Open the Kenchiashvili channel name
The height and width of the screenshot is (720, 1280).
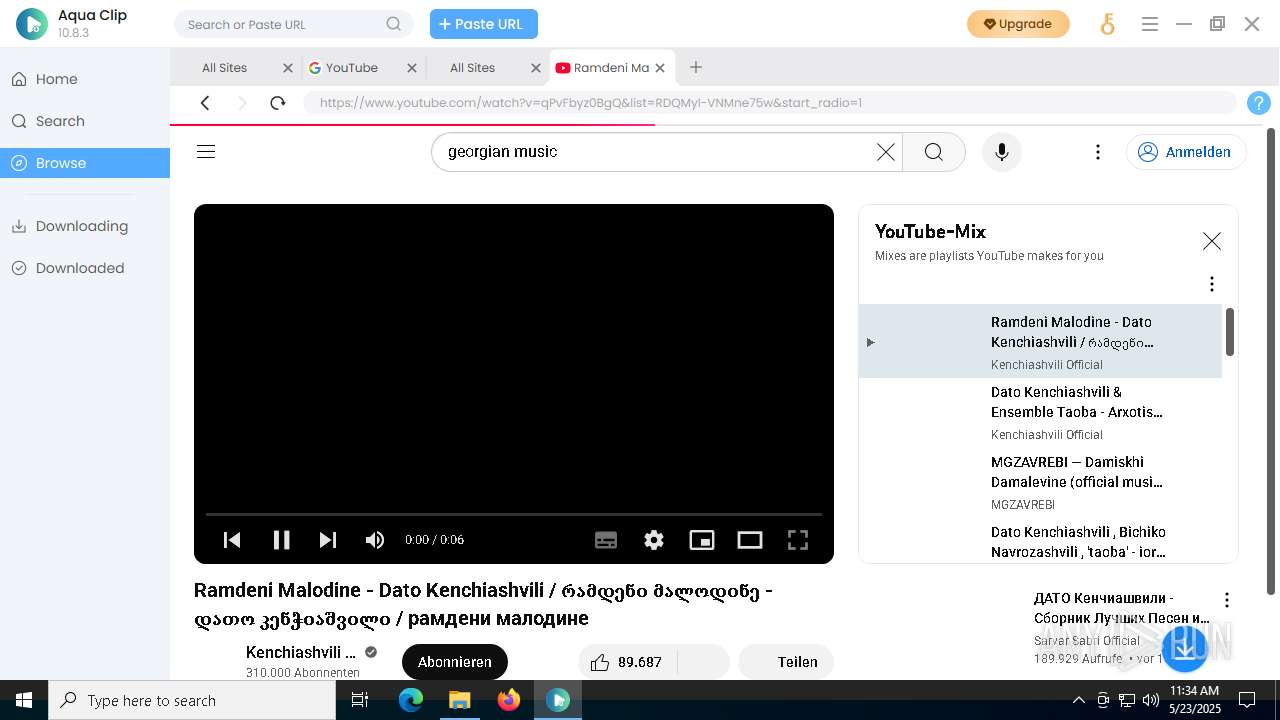[301, 652]
